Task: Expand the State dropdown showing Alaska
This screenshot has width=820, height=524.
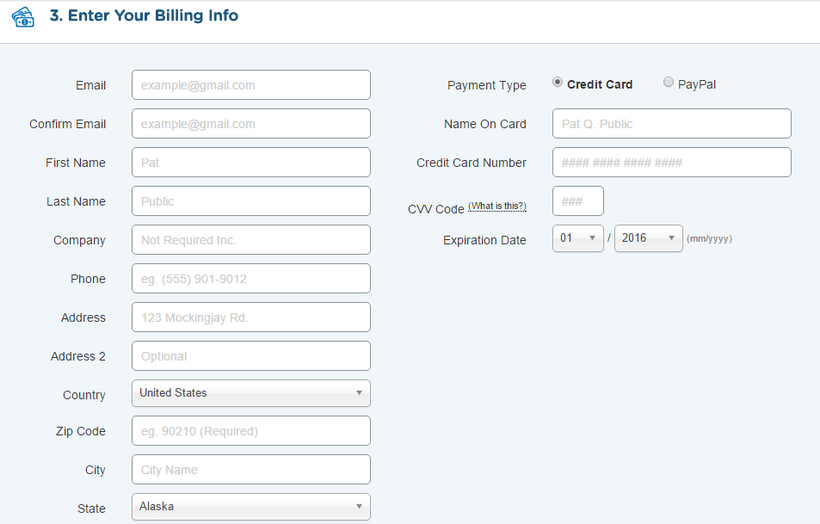Action: (x=251, y=507)
